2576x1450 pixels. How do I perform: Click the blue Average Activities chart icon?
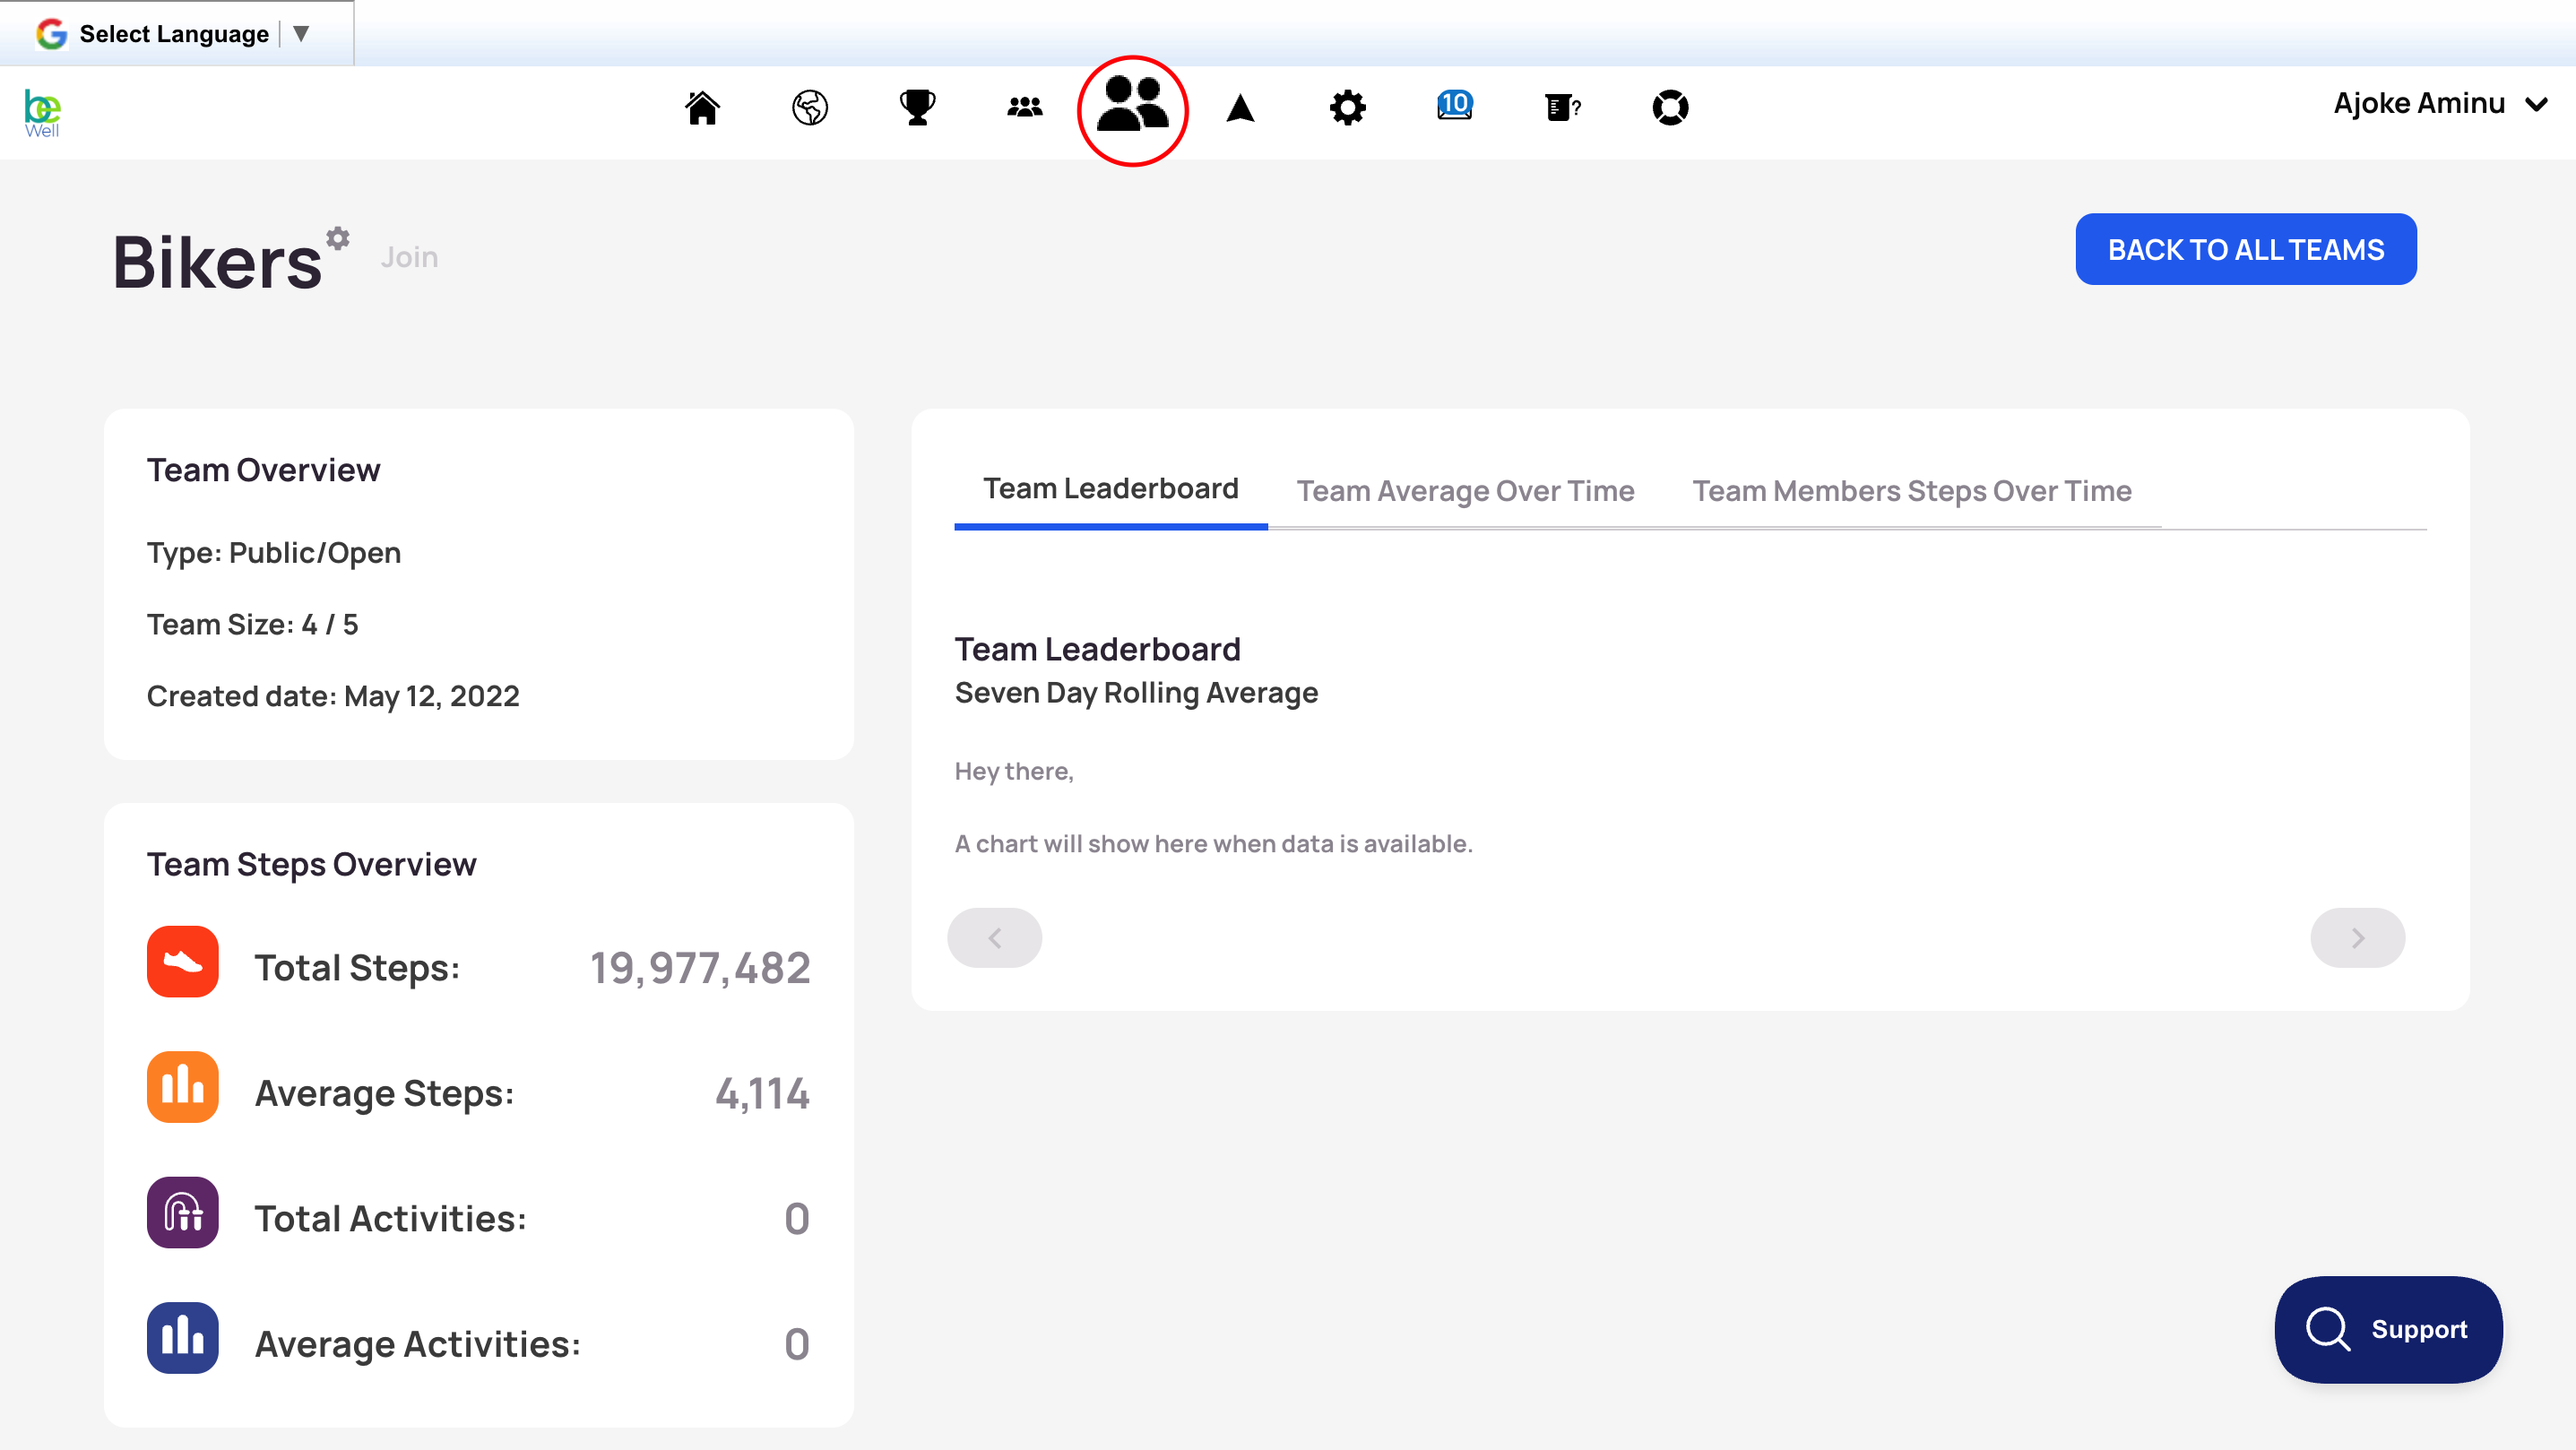coord(183,1338)
